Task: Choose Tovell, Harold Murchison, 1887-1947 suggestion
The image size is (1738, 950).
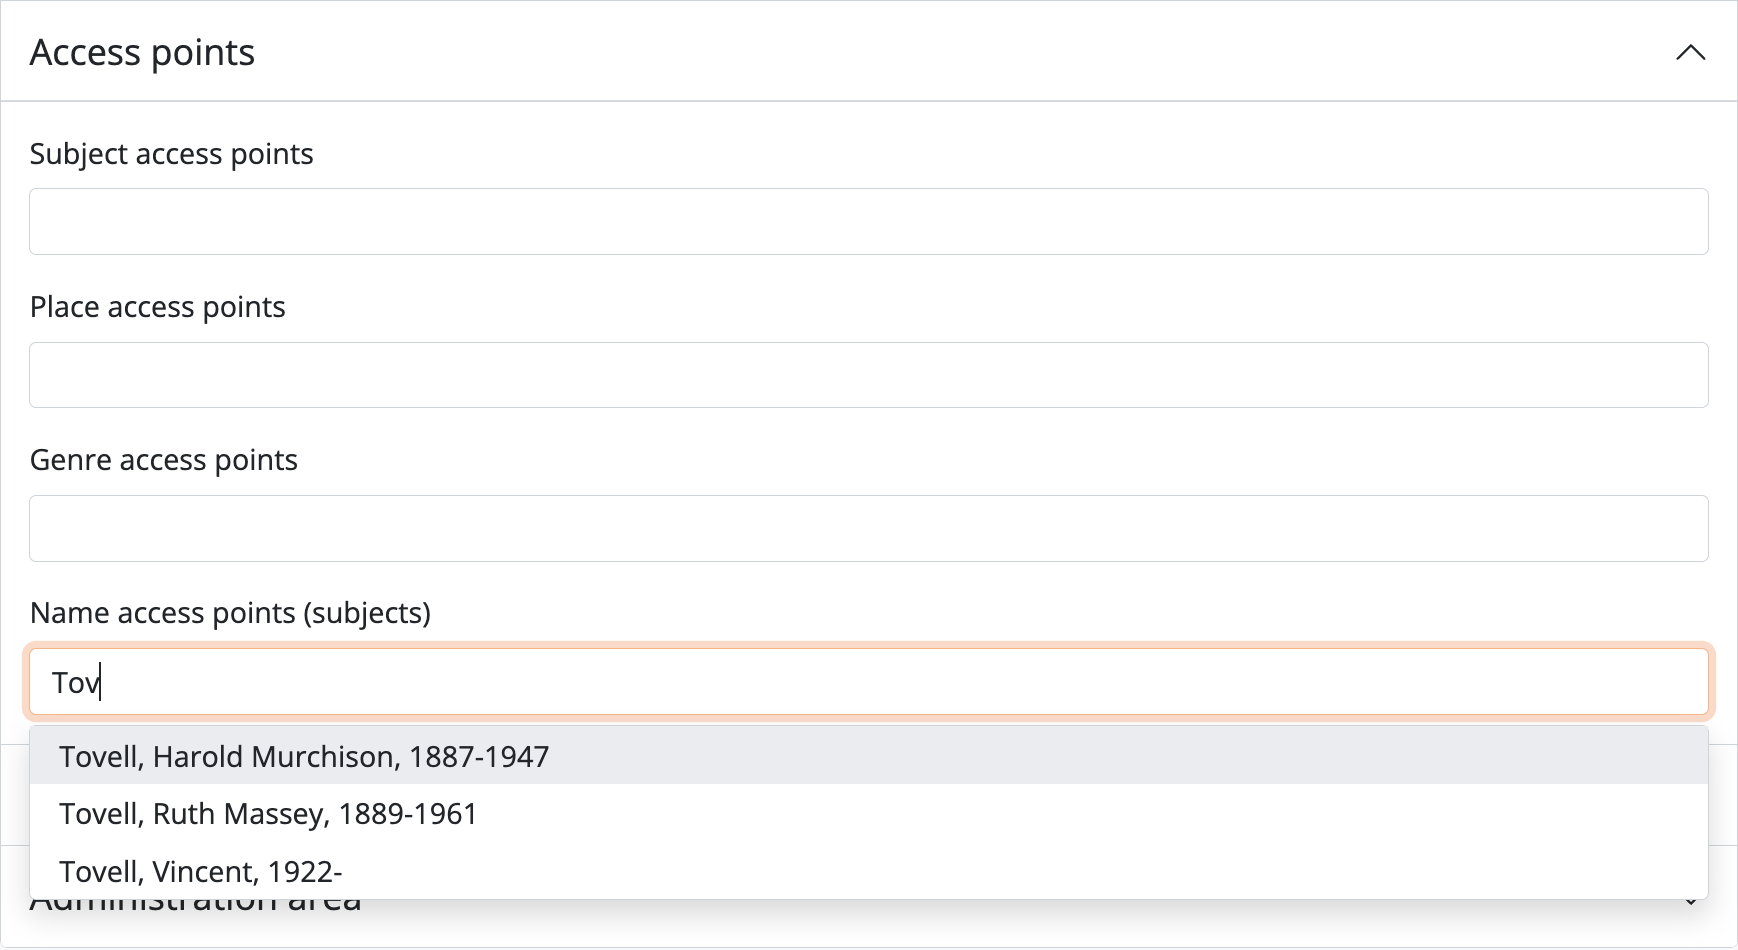Action: click(304, 756)
